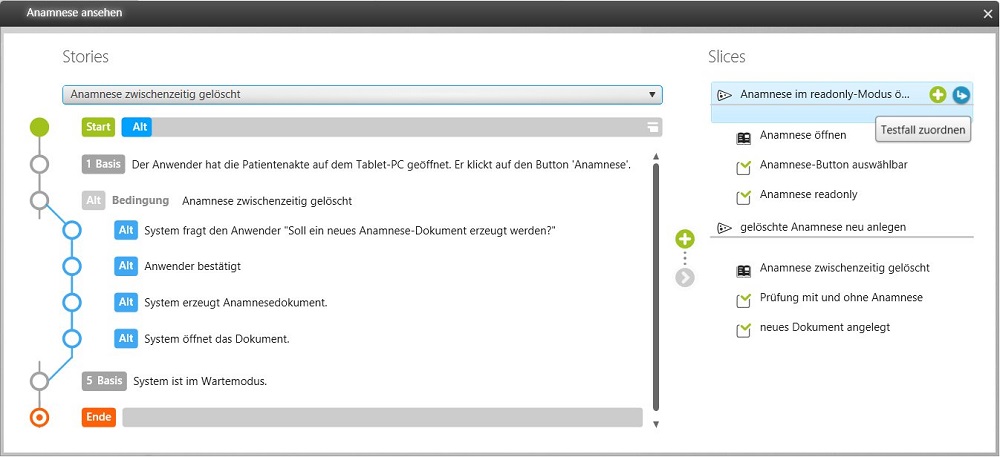
Task: Click Alt badge of 'System fragt den Anwender'
Action: 126,229
